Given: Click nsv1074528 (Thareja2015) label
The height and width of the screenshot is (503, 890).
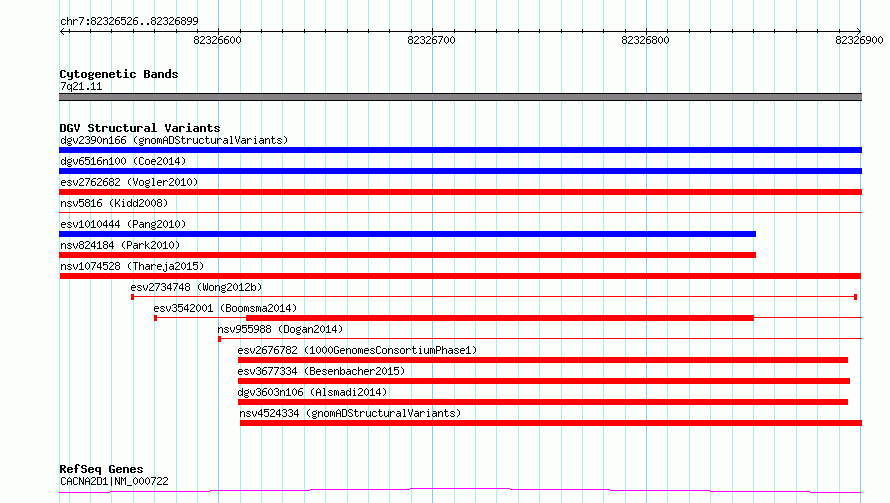Looking at the screenshot, I should [132, 266].
